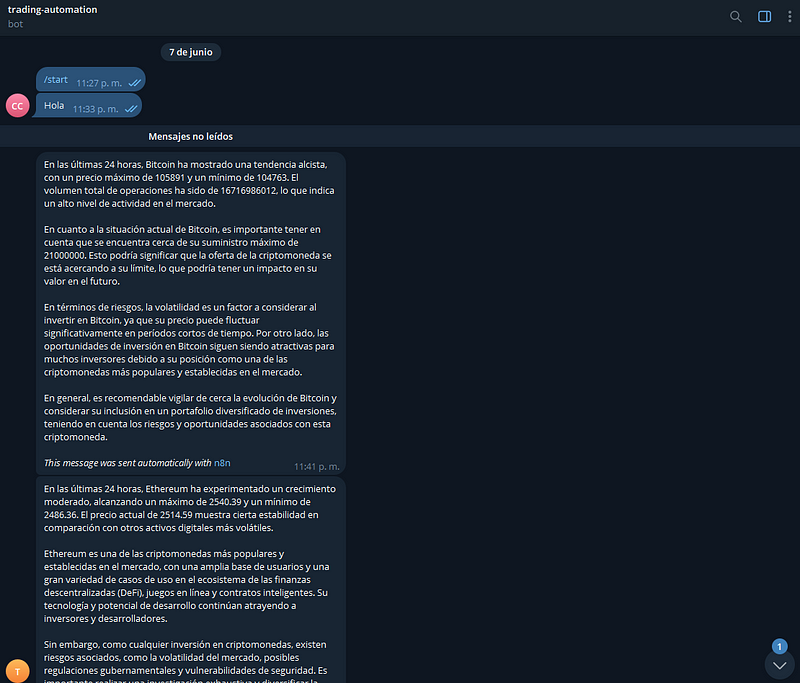800x683 pixels.
Task: Click the paragraph starting 'En general, es recomendable'
Action: [190, 417]
